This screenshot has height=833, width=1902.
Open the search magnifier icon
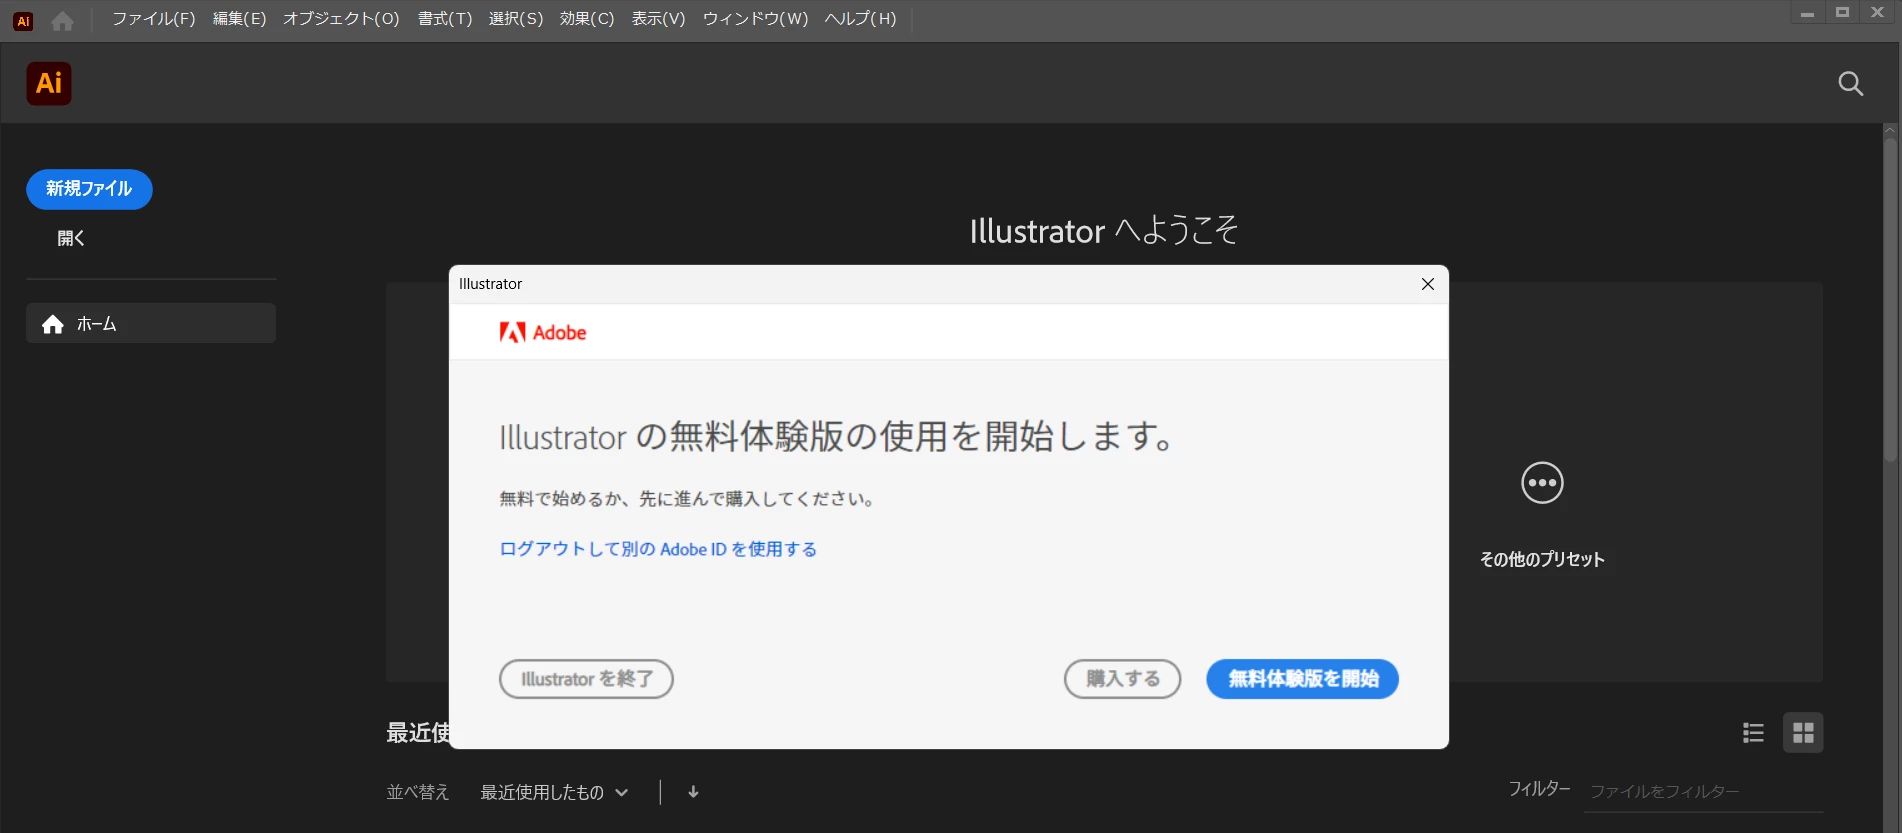click(1850, 84)
